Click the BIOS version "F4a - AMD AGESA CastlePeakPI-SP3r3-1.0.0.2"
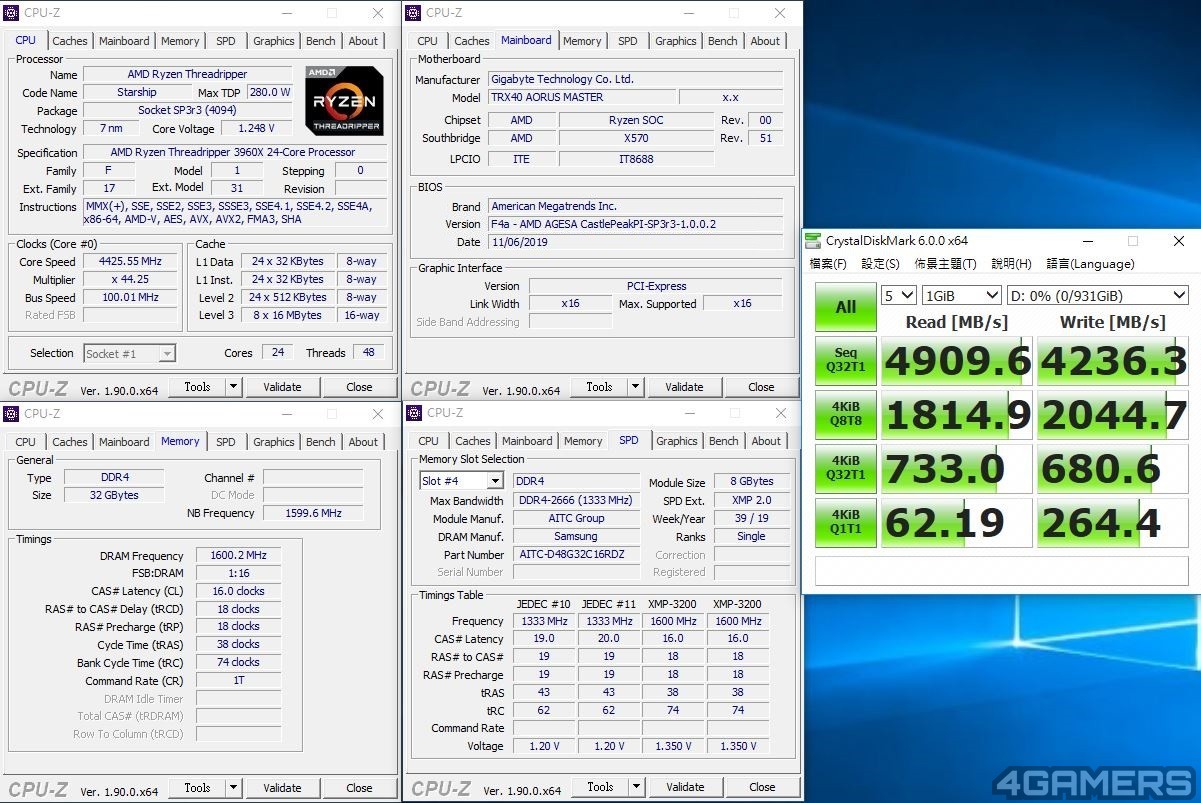 [635, 224]
